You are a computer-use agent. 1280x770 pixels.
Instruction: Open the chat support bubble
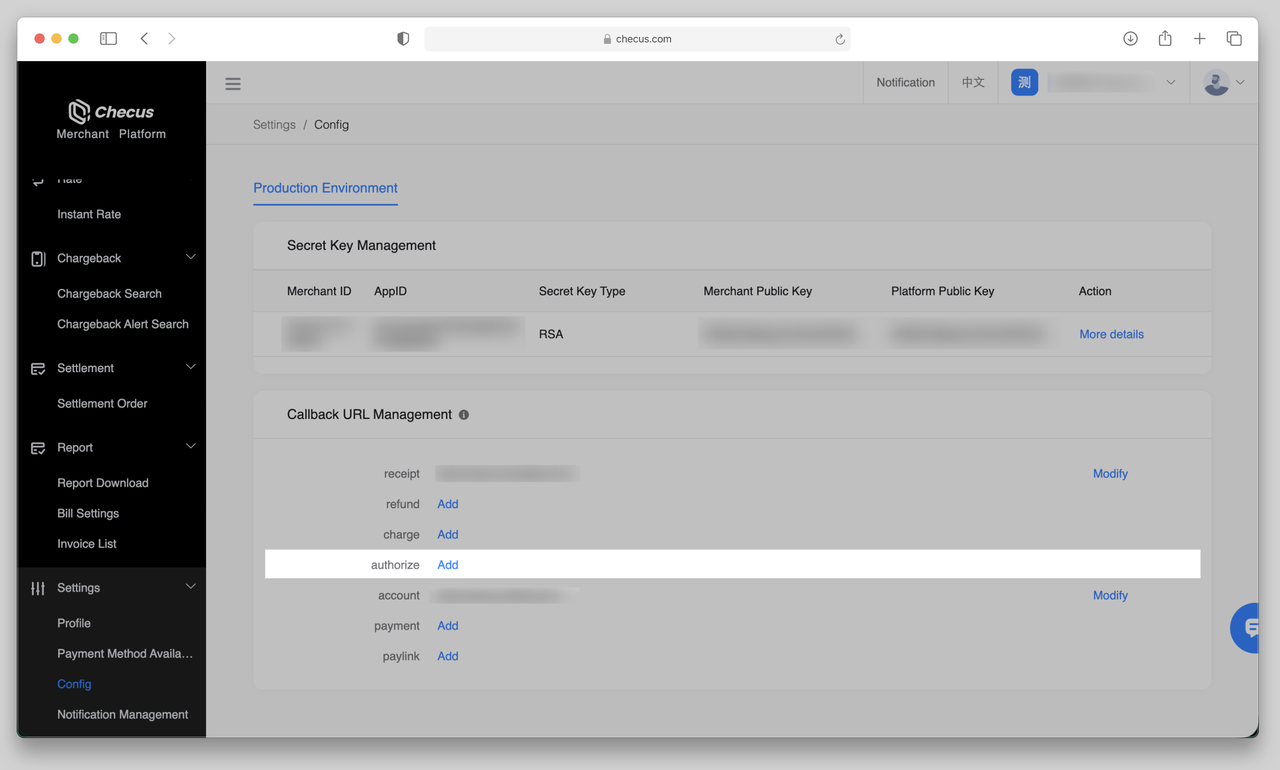pos(1249,628)
